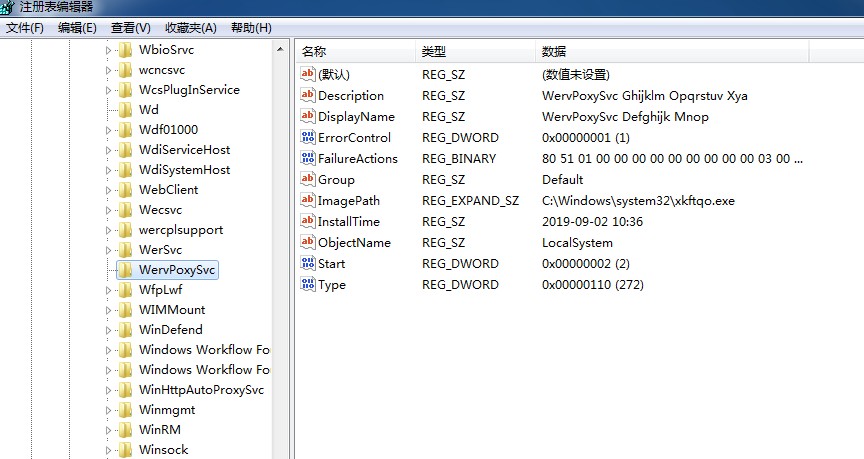Expand the WinHttpAutoProxySvc node
The height and width of the screenshot is (459, 864).
[108, 390]
